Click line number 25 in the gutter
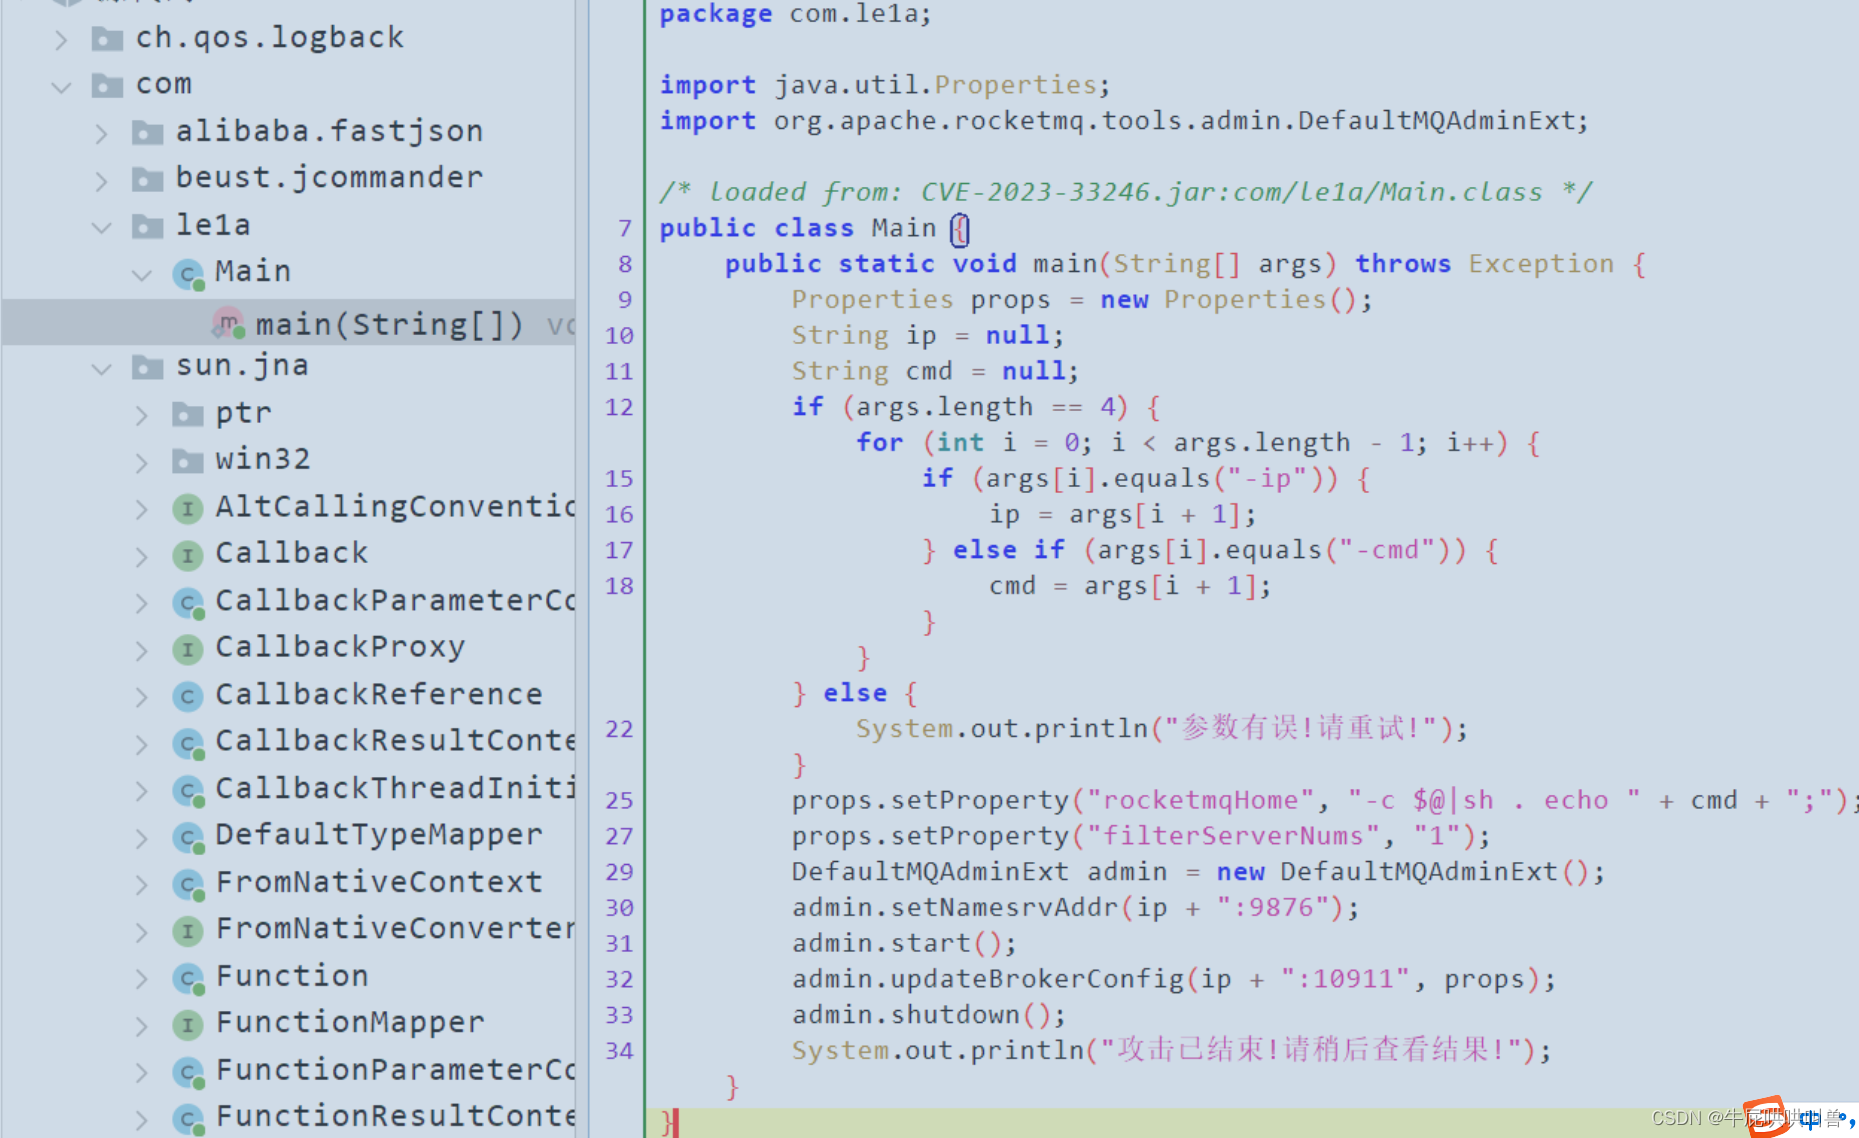Viewport: 1859px width, 1138px height. (619, 801)
